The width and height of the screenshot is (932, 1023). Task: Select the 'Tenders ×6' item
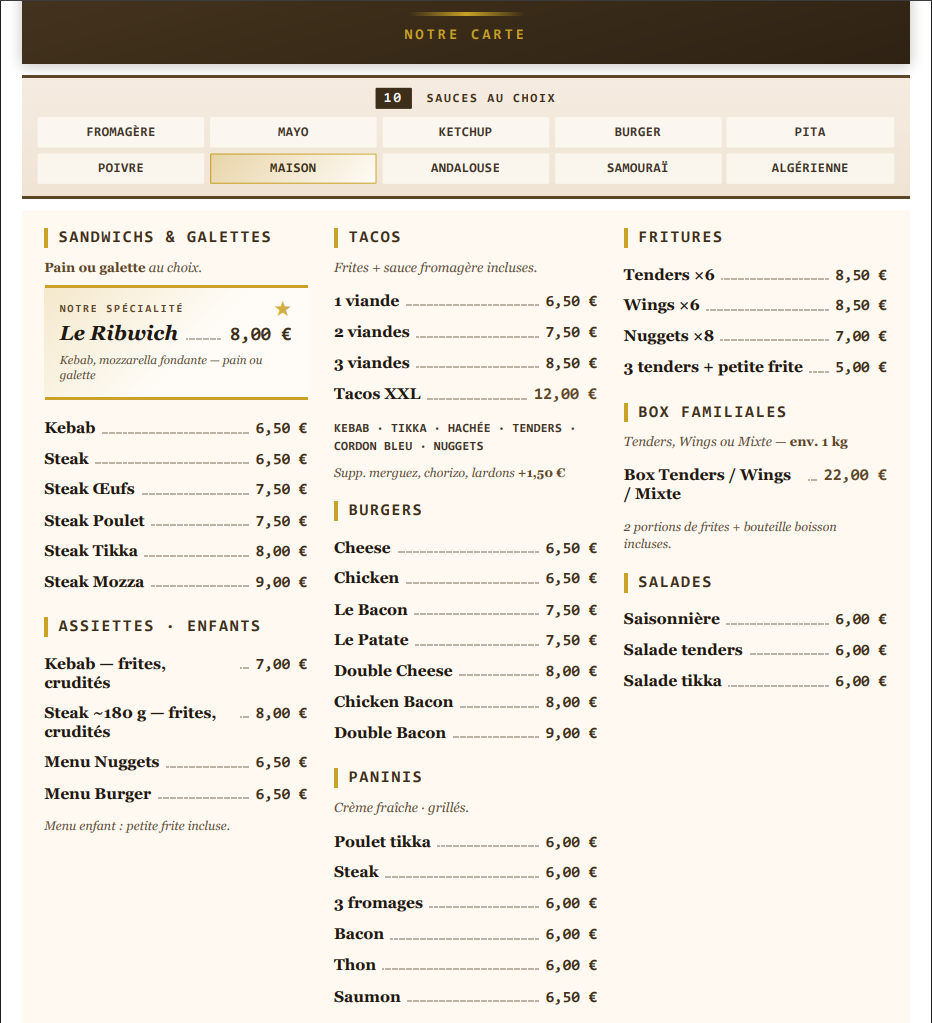755,275
